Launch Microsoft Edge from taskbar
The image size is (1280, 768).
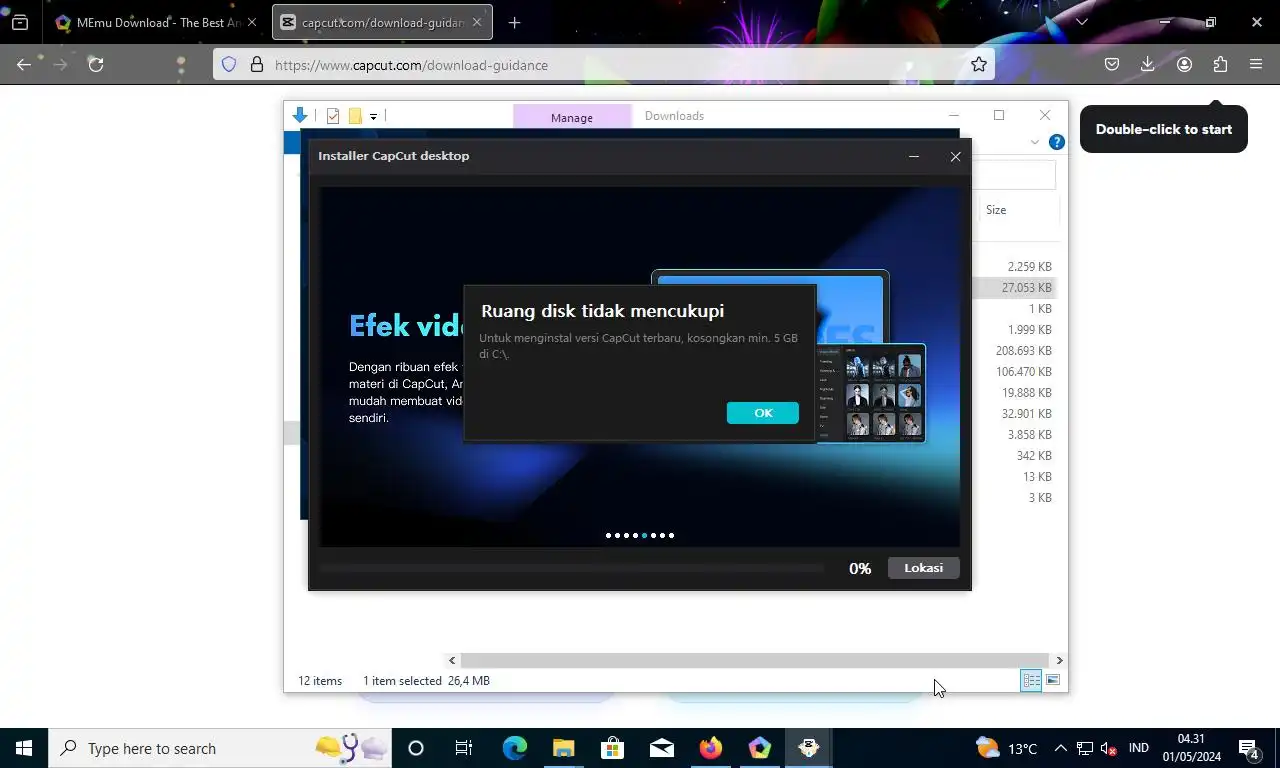[514, 748]
